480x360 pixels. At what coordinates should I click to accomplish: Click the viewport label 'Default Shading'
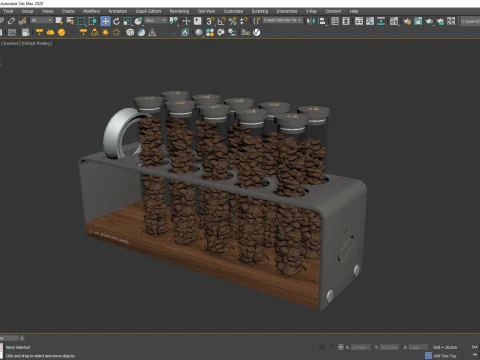tap(37, 43)
